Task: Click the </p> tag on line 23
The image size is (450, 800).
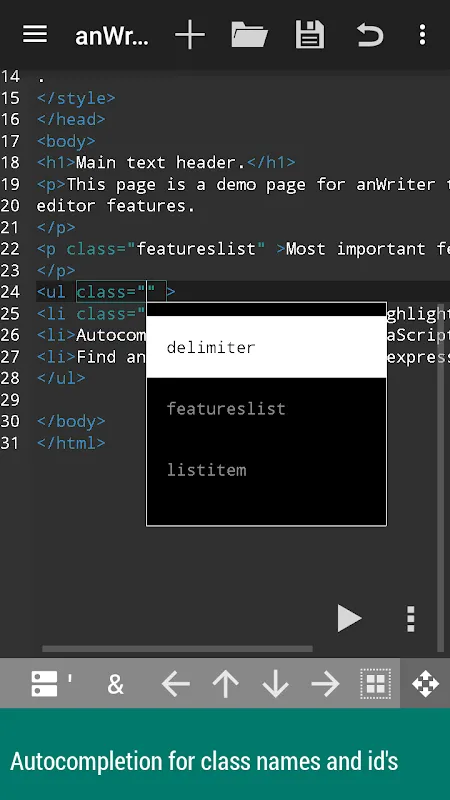Action: tap(56, 270)
